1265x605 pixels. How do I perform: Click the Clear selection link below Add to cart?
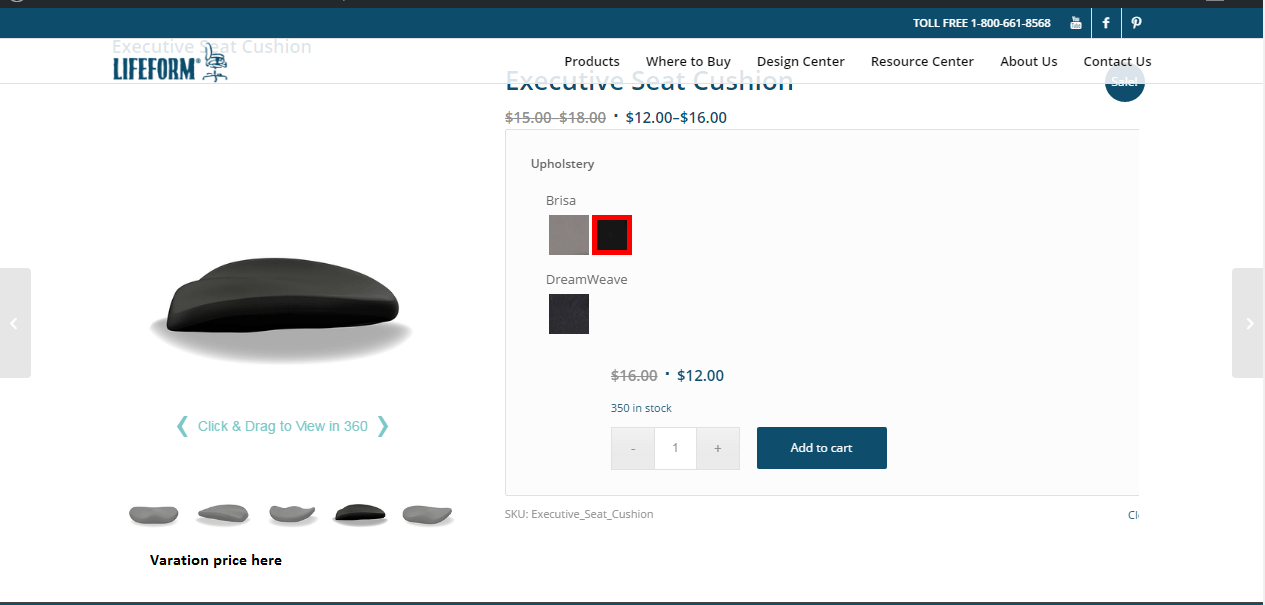click(1133, 514)
